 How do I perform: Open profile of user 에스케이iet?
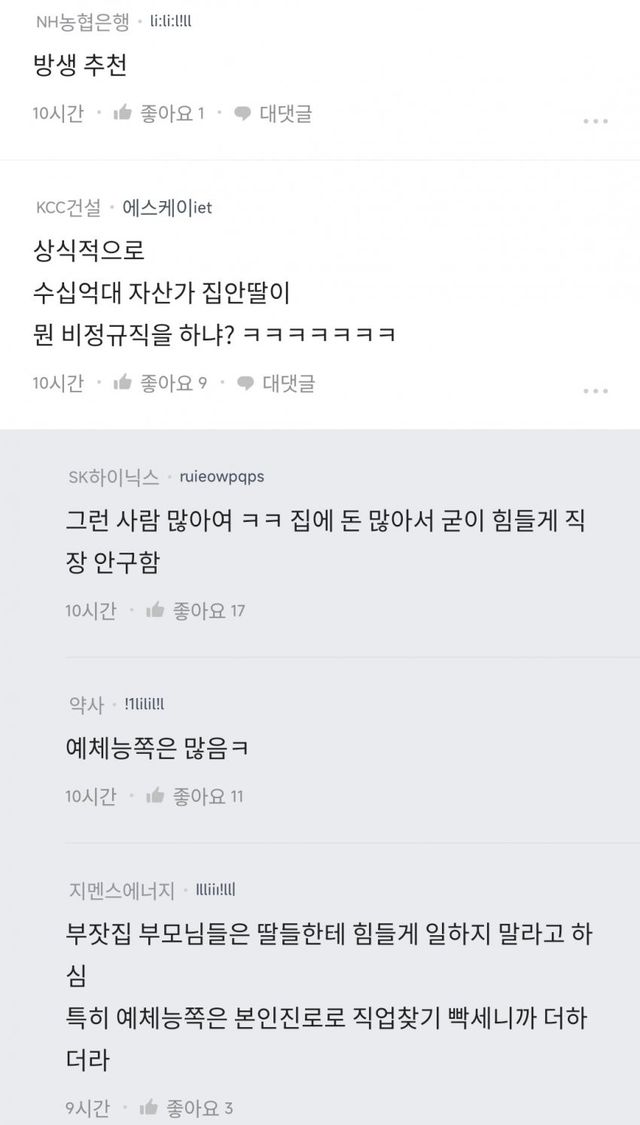167,208
